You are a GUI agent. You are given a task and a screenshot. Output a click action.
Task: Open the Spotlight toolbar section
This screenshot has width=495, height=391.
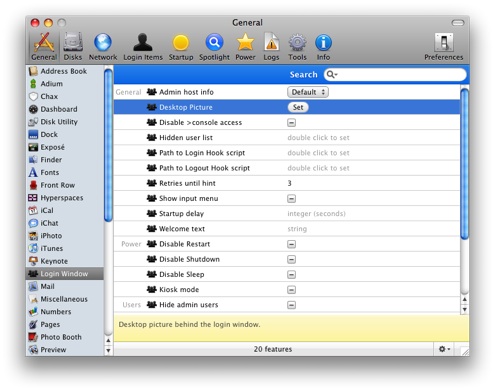coord(214,47)
